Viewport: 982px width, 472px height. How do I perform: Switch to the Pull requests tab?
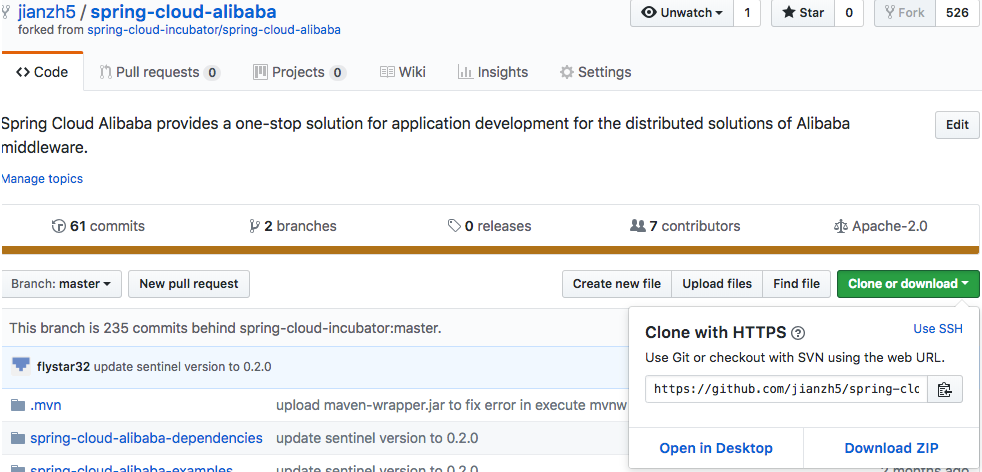tap(159, 72)
